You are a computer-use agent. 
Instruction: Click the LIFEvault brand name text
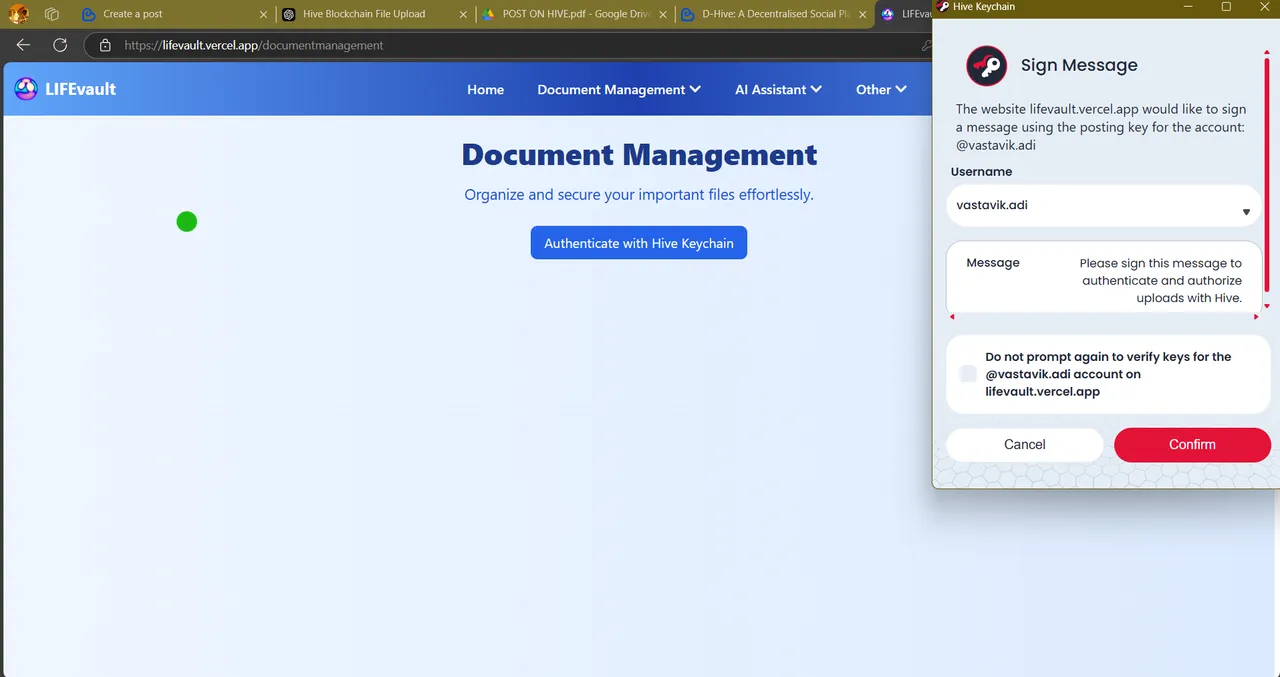tap(80, 89)
